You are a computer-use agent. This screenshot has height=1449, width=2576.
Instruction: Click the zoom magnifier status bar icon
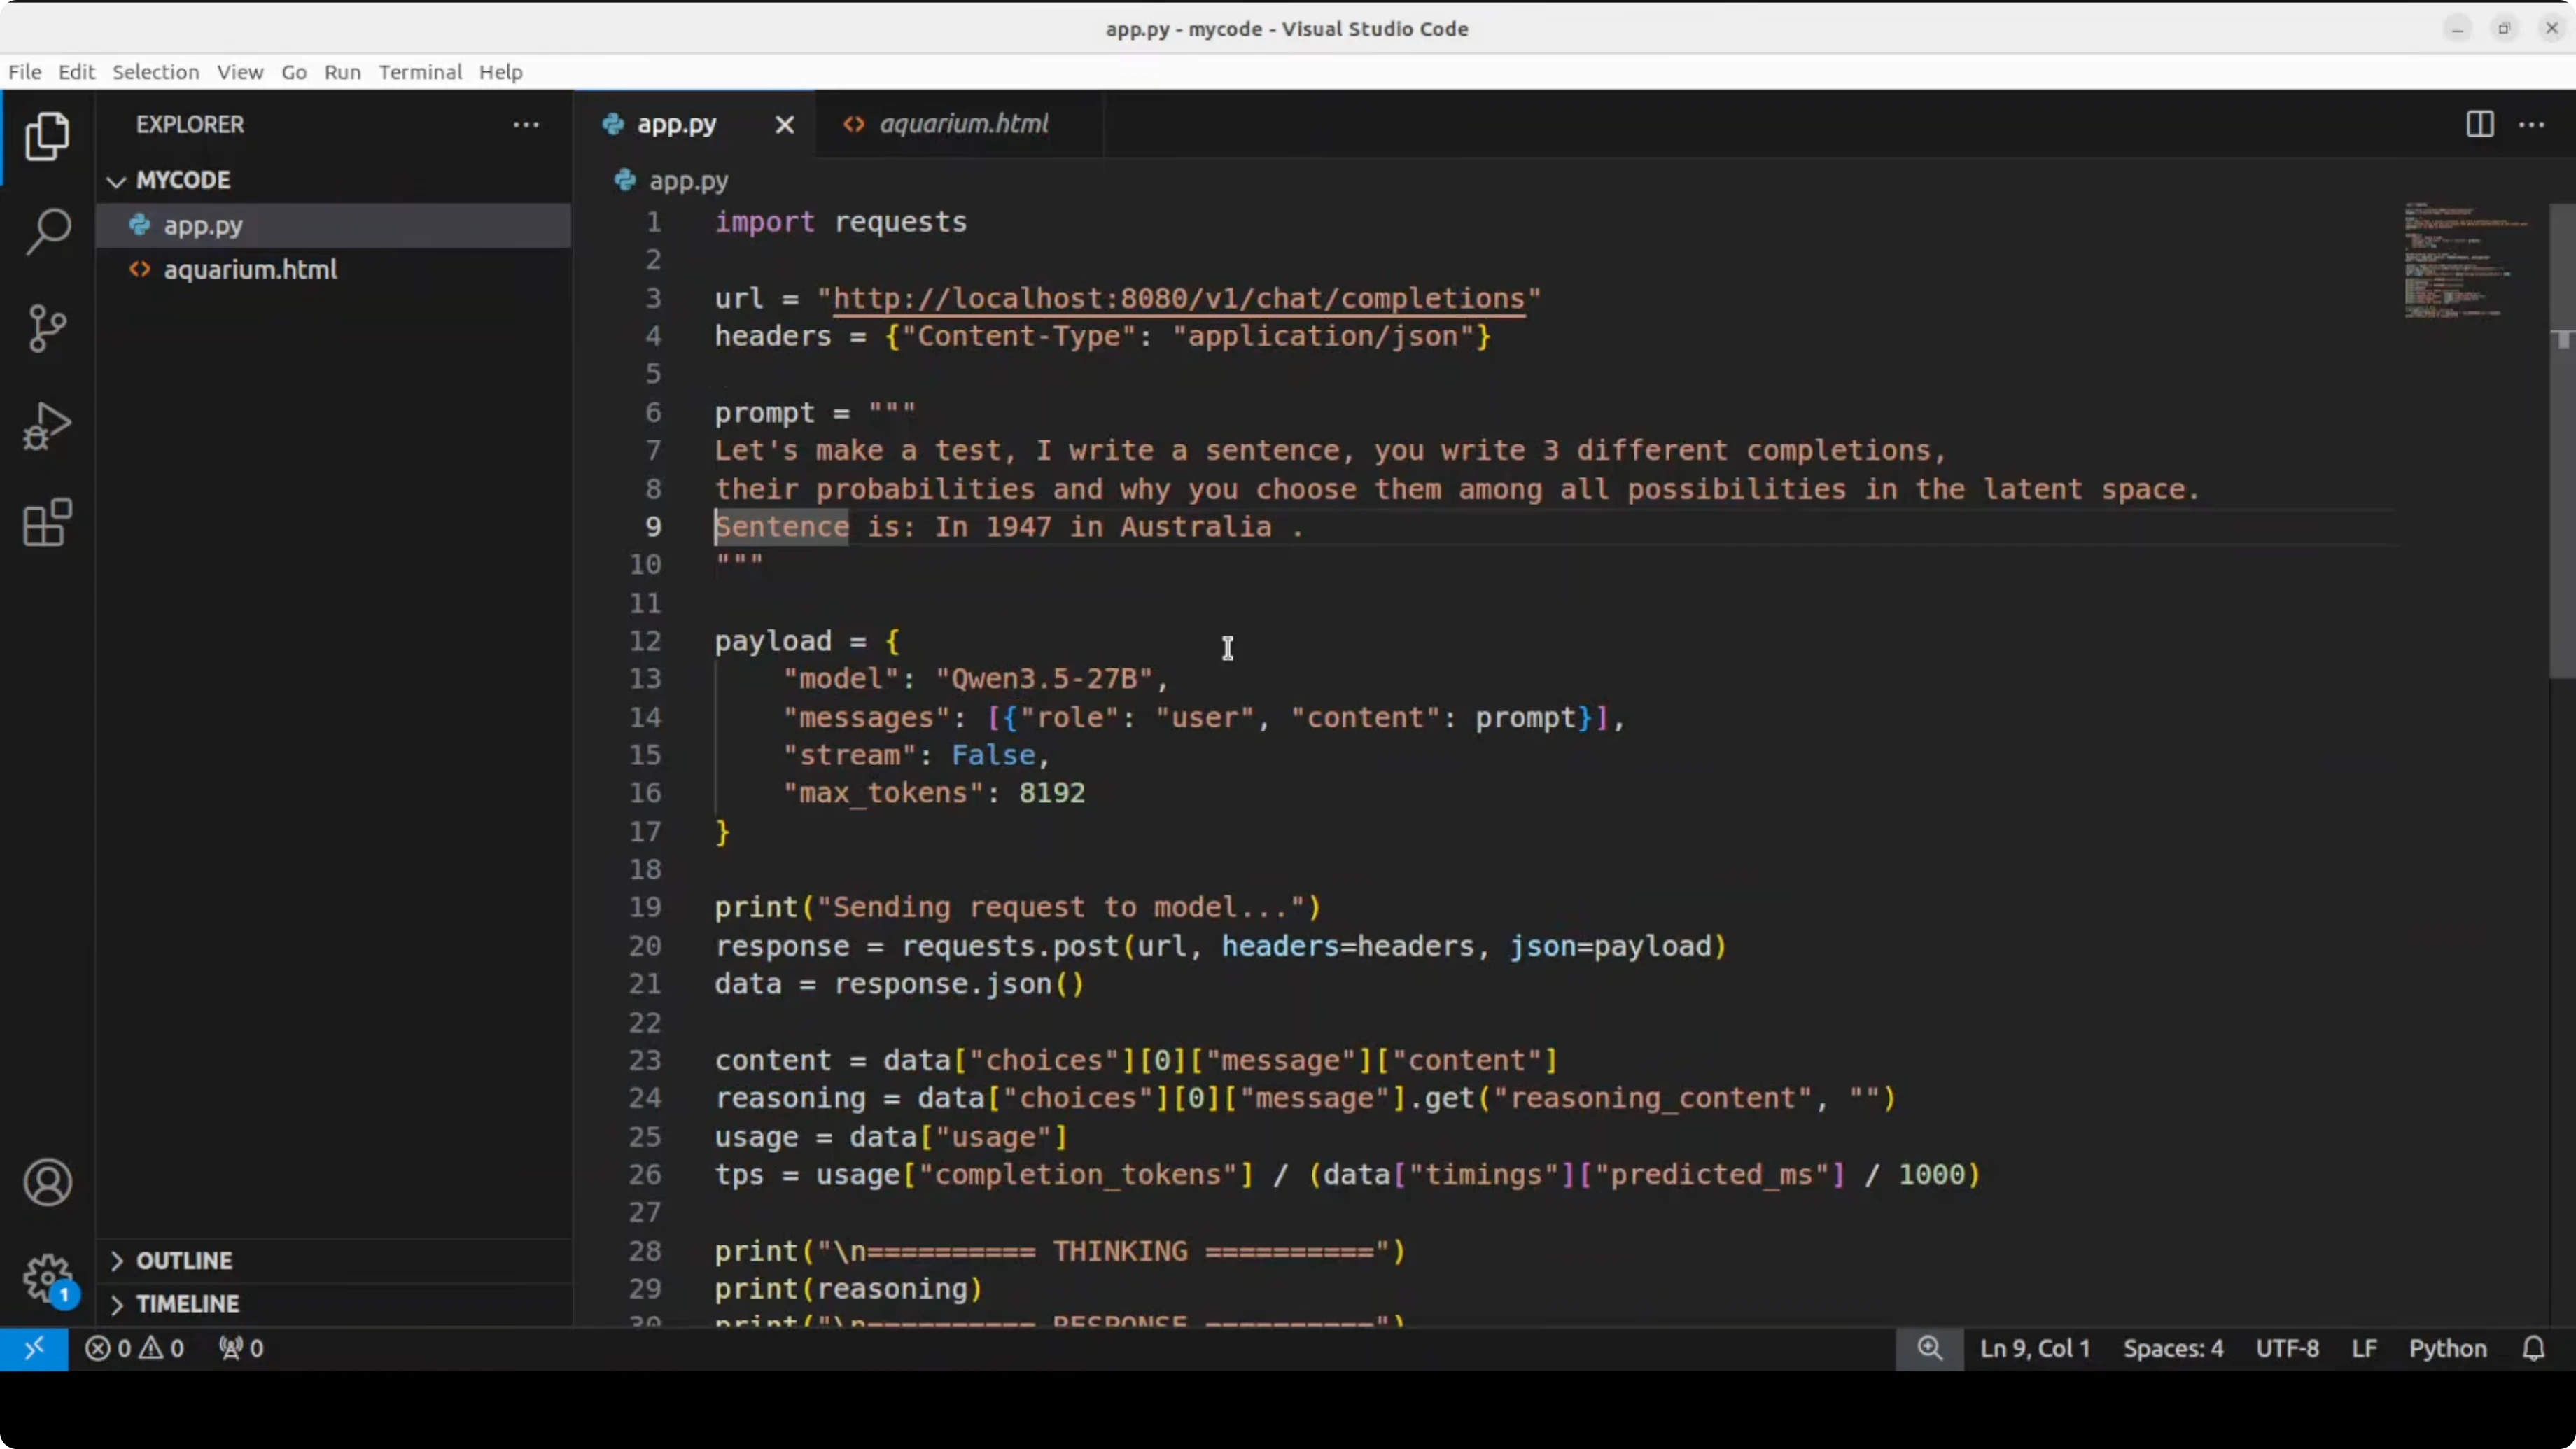(x=1929, y=1348)
